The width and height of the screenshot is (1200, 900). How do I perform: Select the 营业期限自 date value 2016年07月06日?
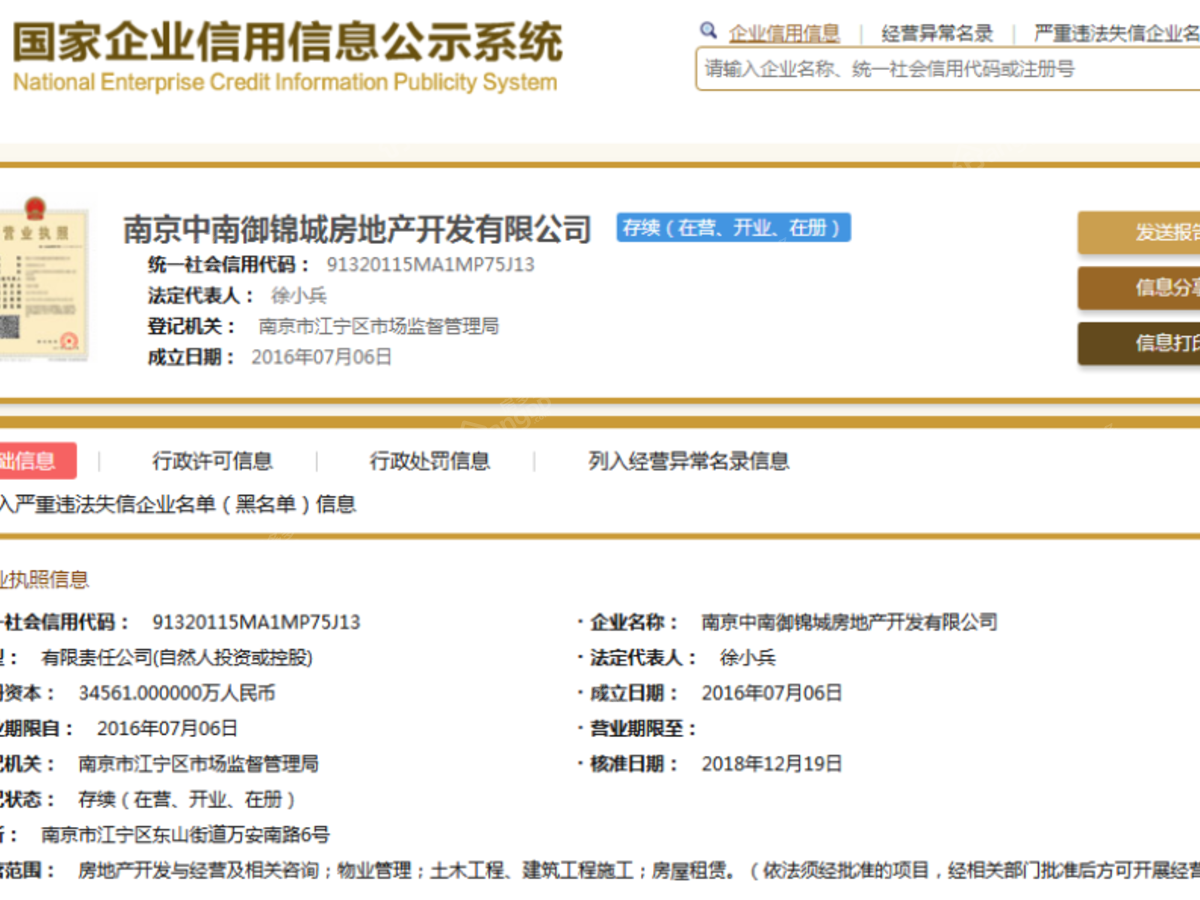[x=167, y=729]
